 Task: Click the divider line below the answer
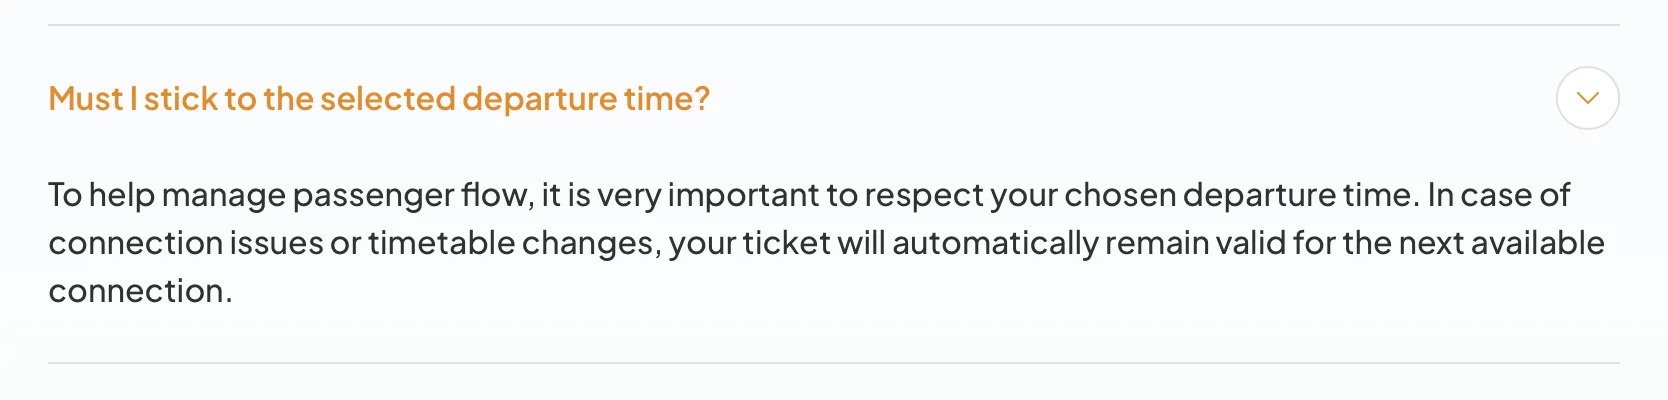click(833, 363)
